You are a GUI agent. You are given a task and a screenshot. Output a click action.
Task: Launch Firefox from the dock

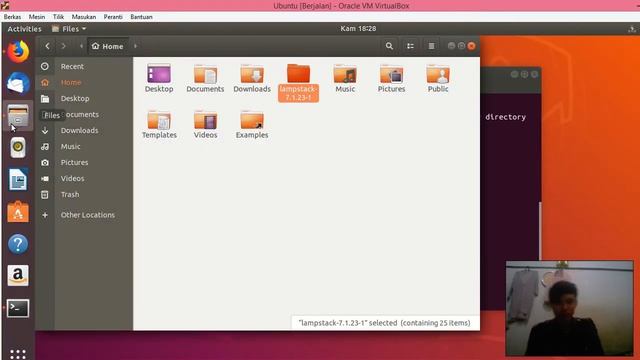[18, 51]
